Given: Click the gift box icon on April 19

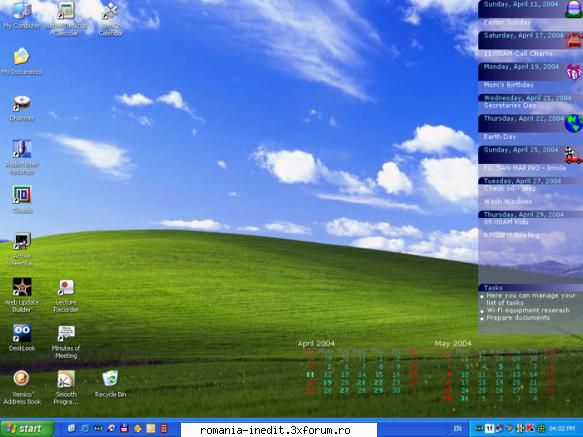Looking at the screenshot, I should click(x=574, y=72).
